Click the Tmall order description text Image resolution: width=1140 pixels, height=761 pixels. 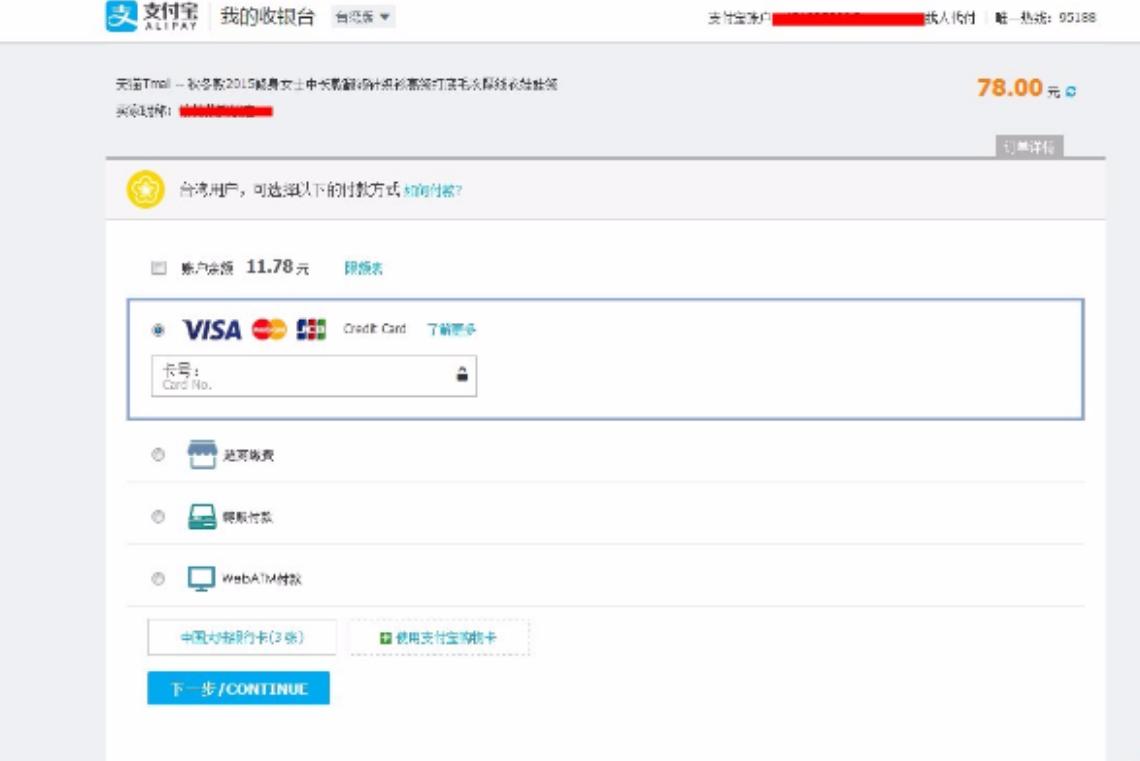point(337,84)
